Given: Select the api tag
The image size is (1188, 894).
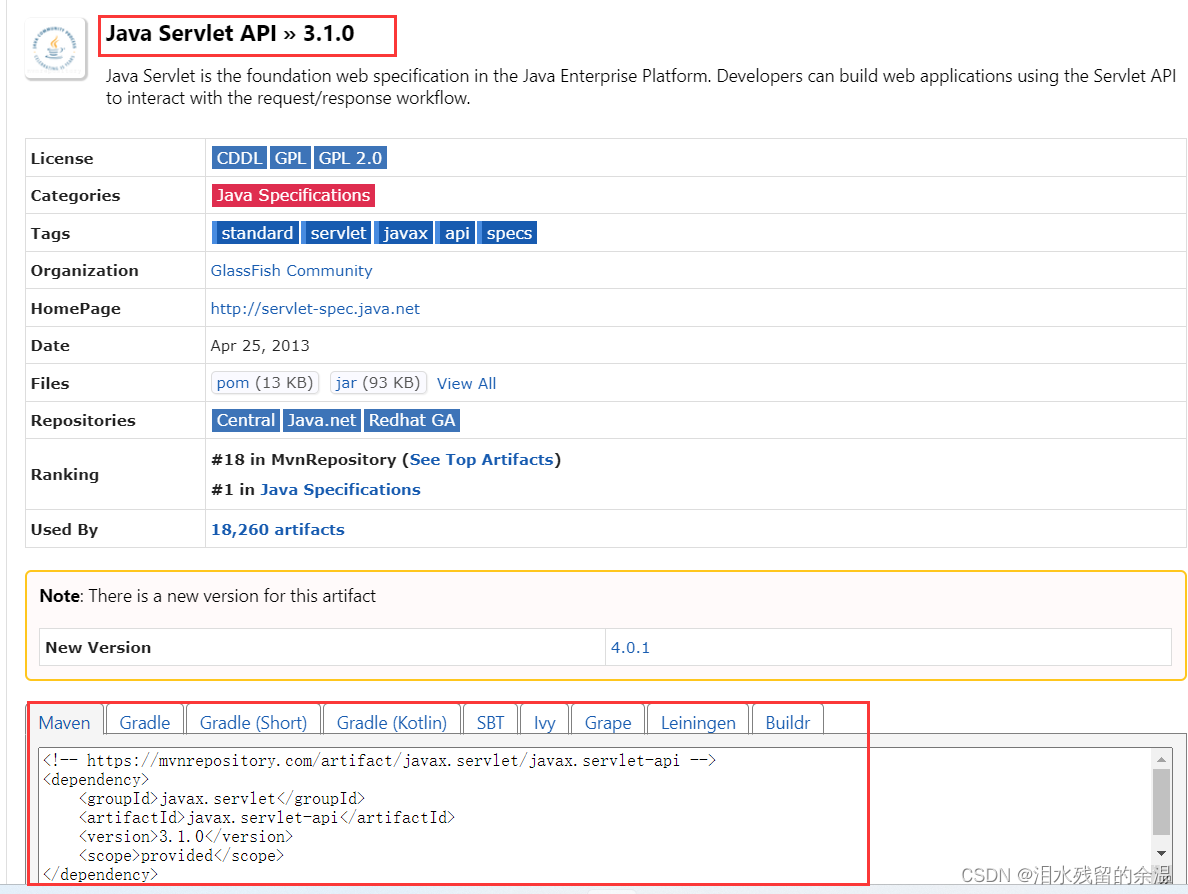Looking at the screenshot, I should point(456,233).
